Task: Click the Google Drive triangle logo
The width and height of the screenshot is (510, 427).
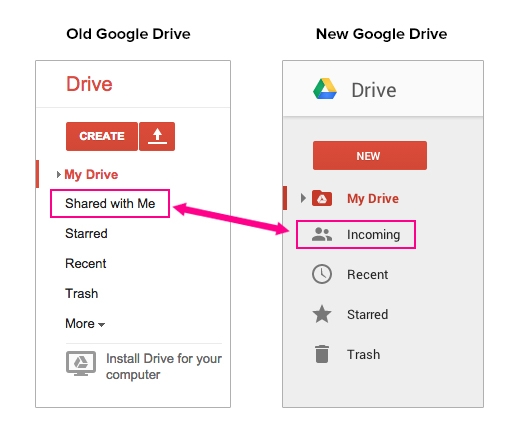Action: (x=325, y=89)
